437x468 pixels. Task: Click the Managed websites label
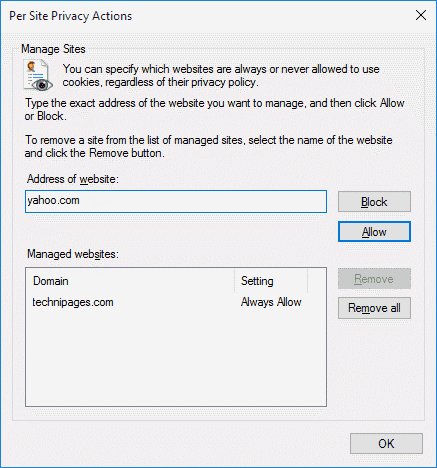[x=73, y=254]
